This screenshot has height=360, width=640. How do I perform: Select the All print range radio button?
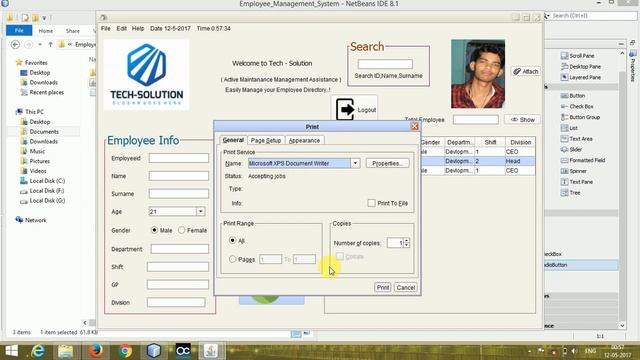[x=233, y=240]
